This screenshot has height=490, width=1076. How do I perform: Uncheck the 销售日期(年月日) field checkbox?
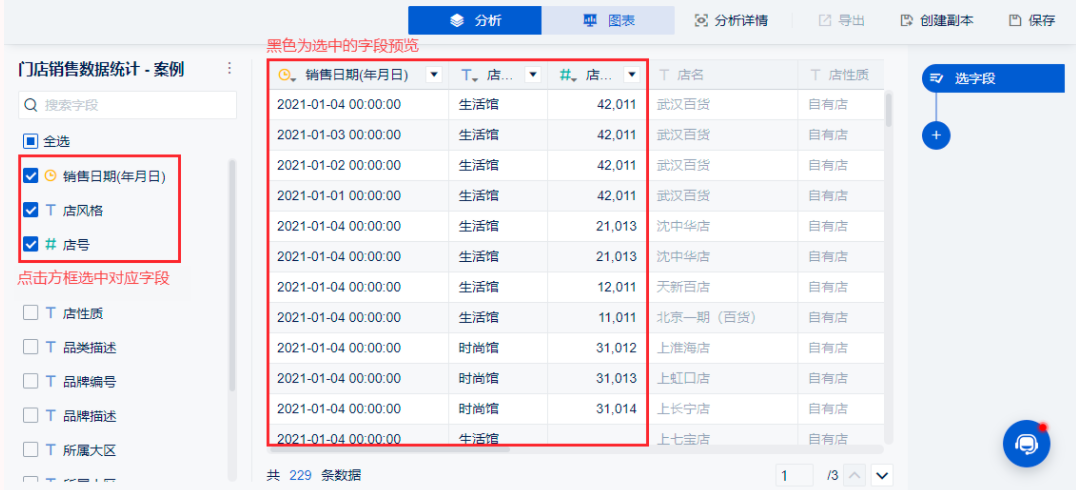(30, 176)
